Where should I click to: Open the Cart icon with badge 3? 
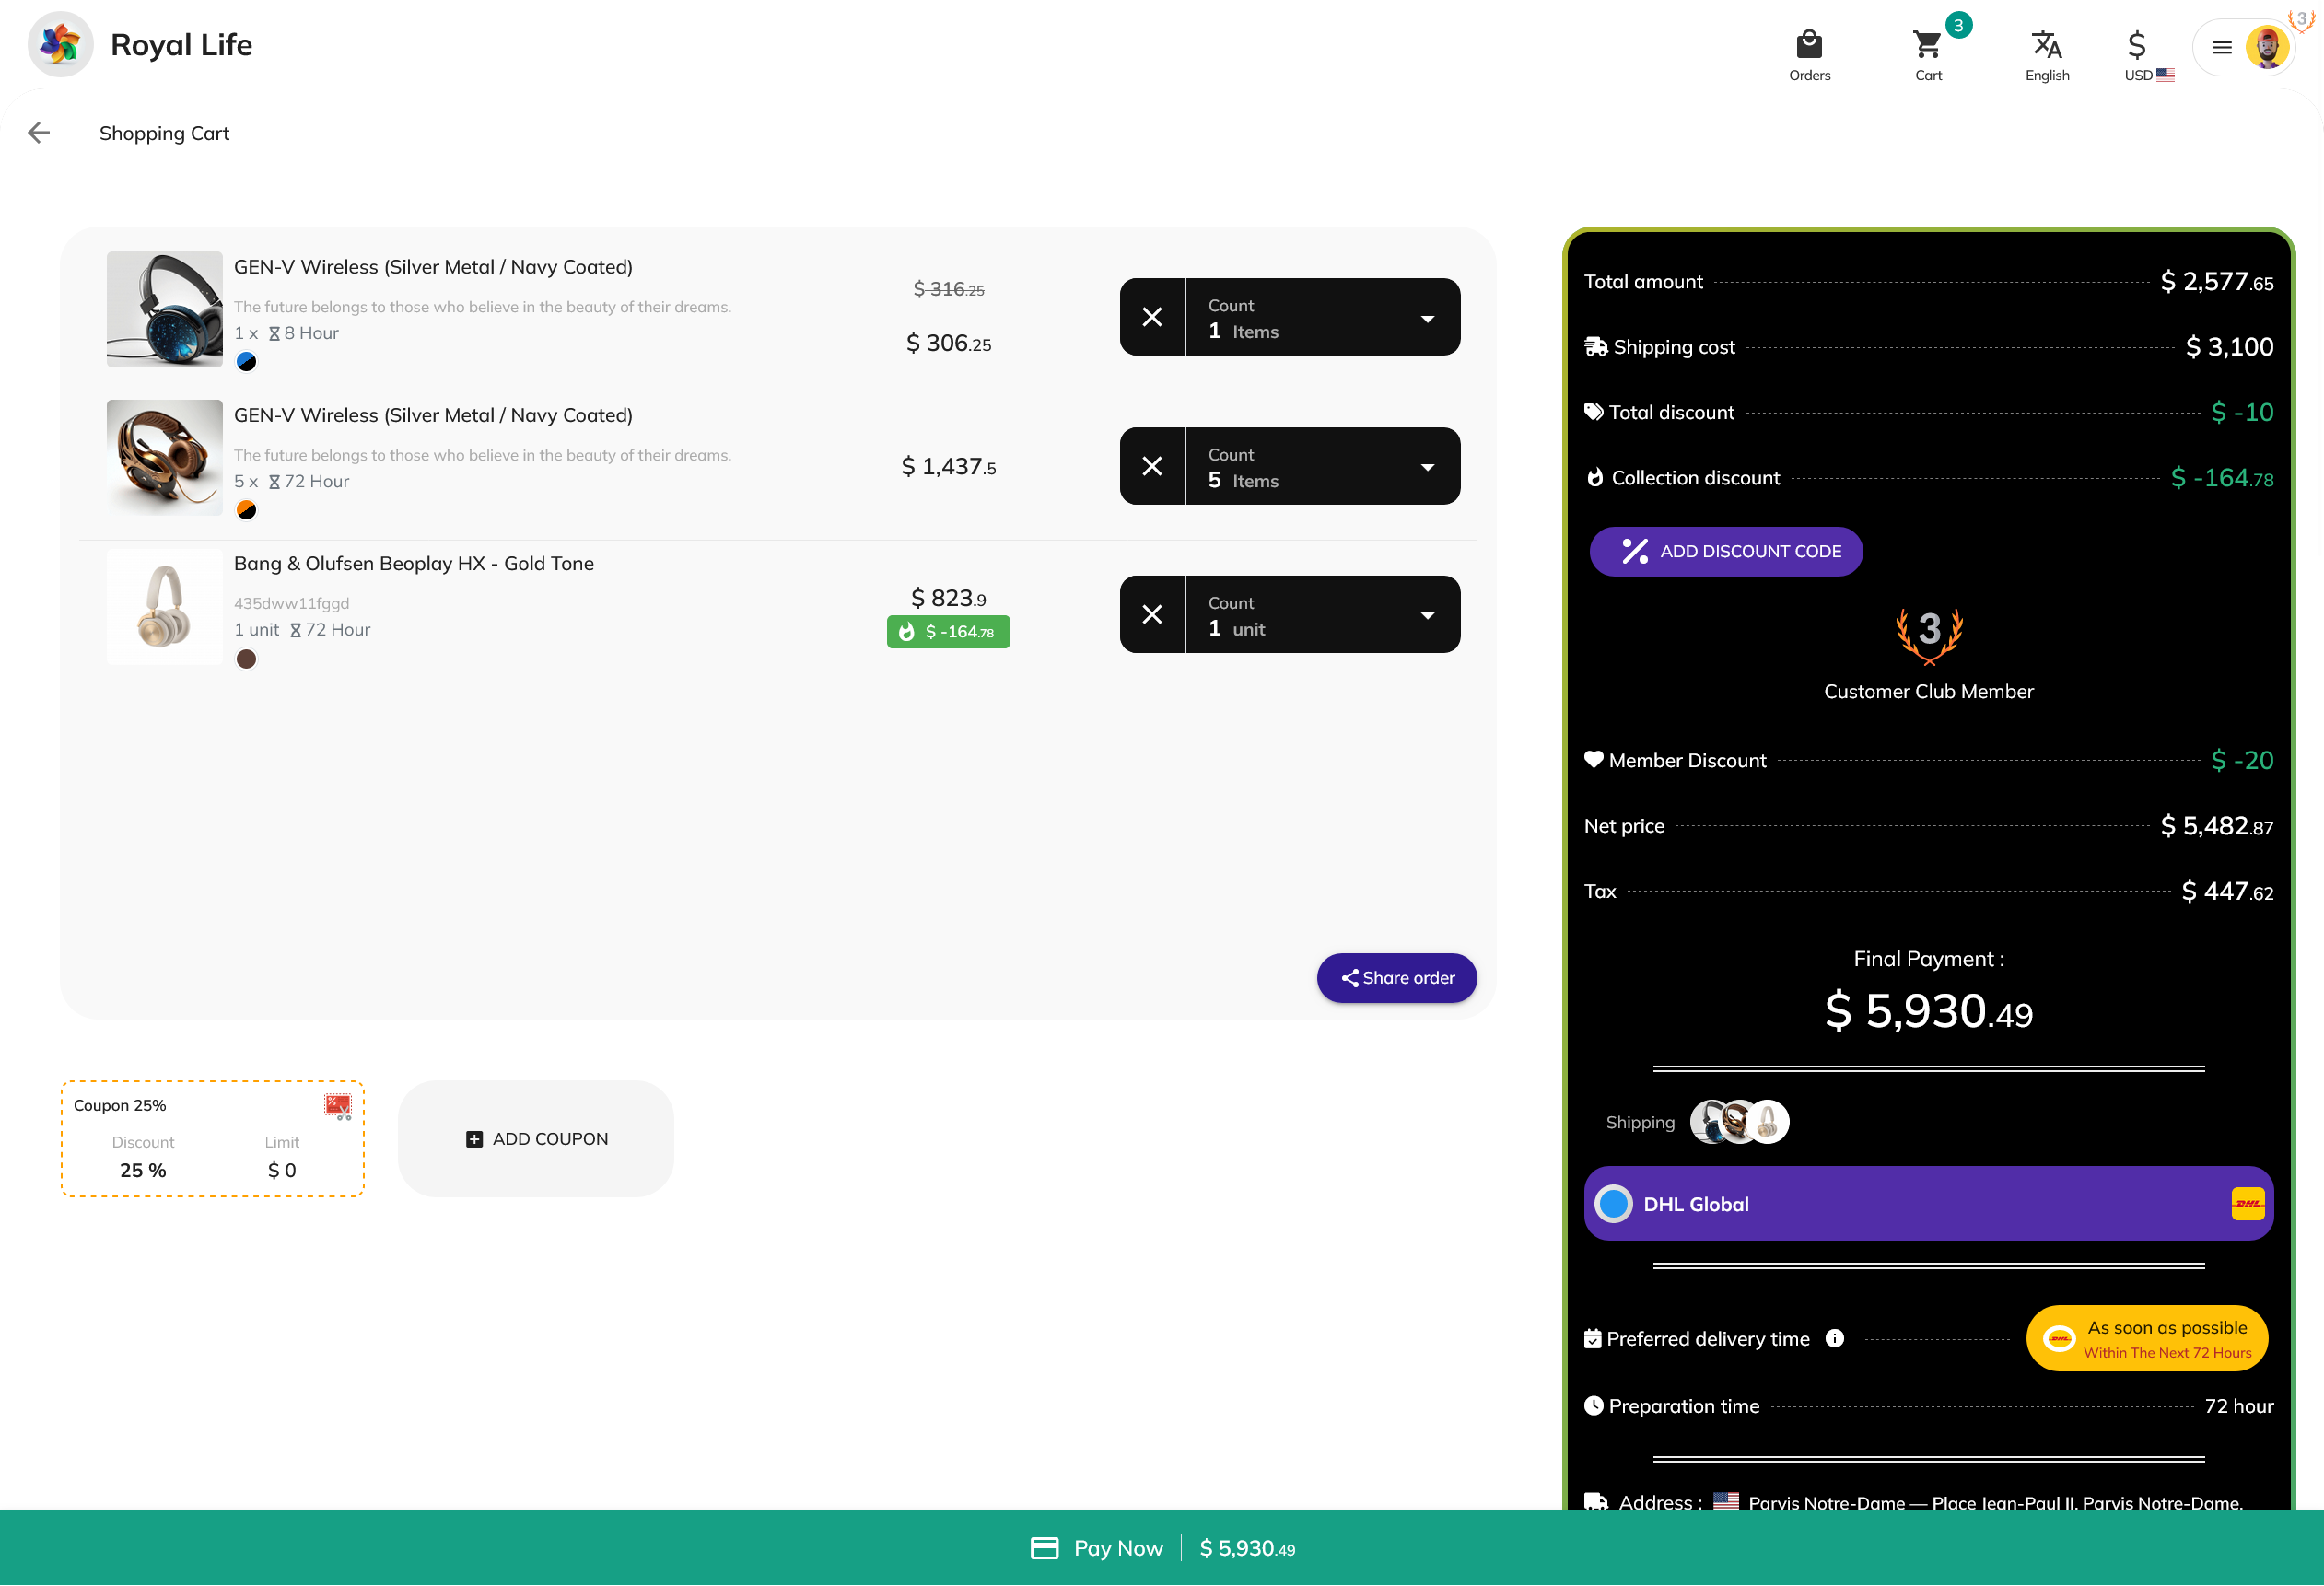coord(1927,46)
